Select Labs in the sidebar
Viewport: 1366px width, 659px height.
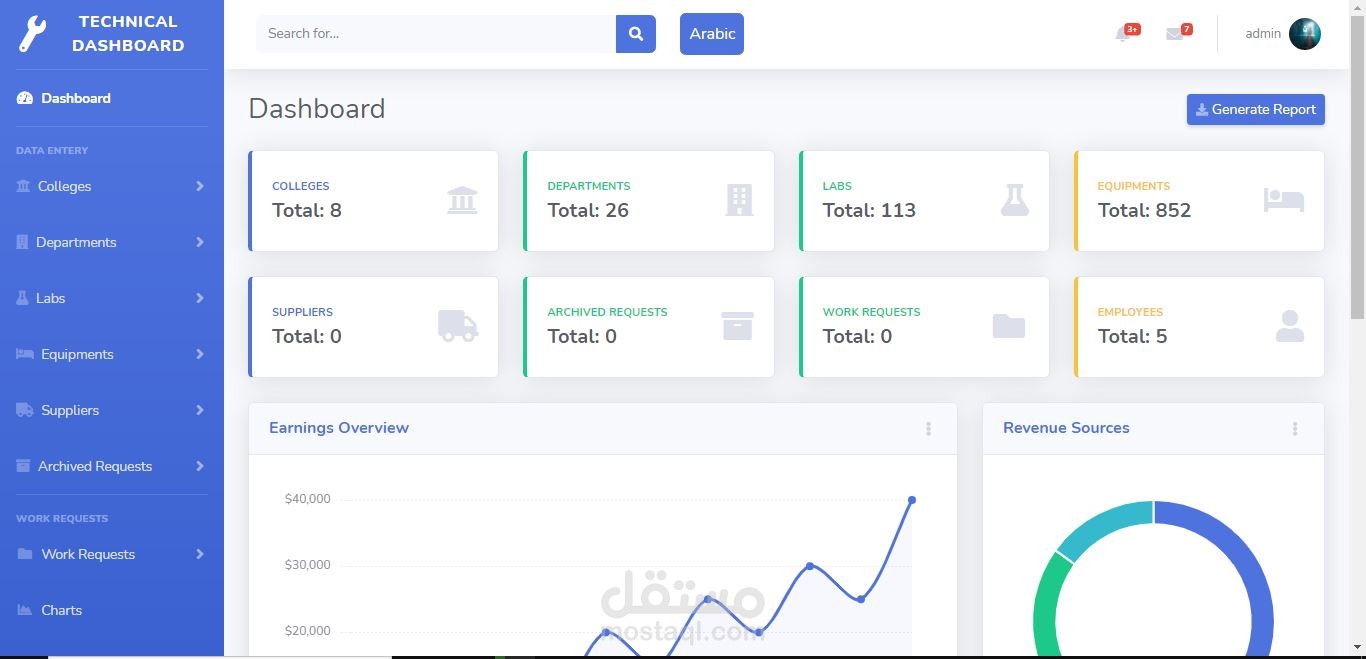(x=112, y=298)
